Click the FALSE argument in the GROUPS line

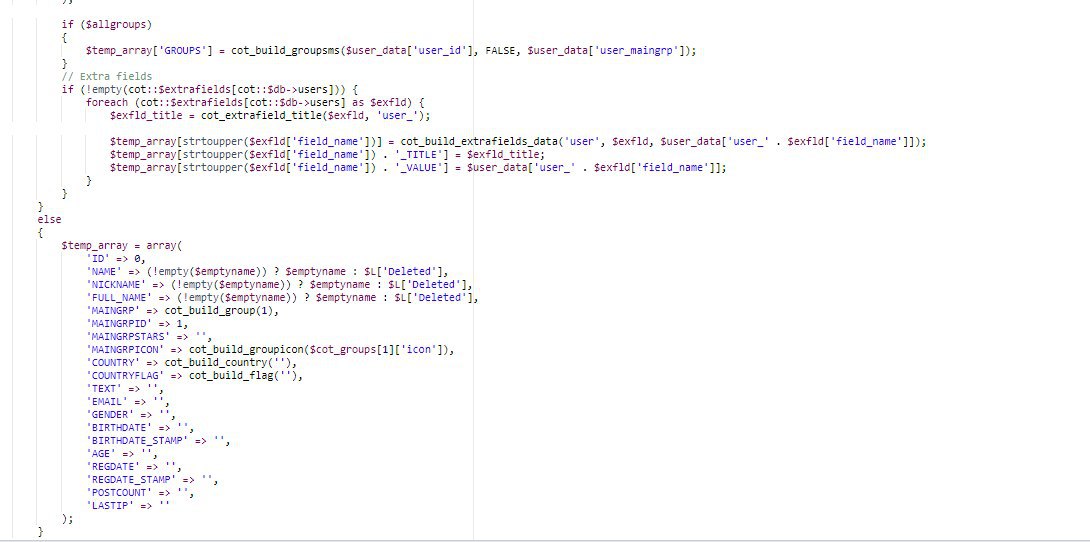pyautogui.click(x=501, y=50)
